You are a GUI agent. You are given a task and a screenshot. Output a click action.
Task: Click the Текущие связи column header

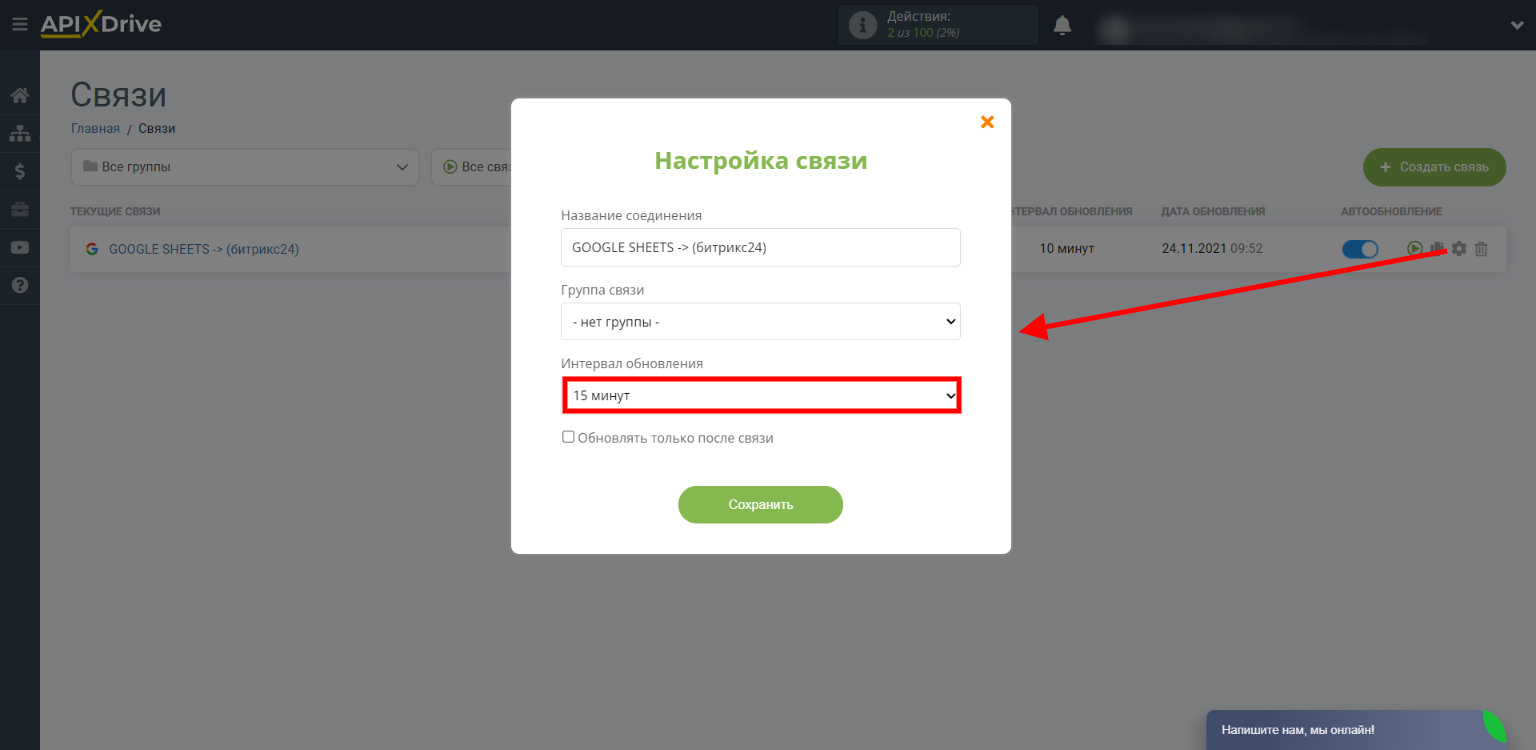(x=115, y=211)
